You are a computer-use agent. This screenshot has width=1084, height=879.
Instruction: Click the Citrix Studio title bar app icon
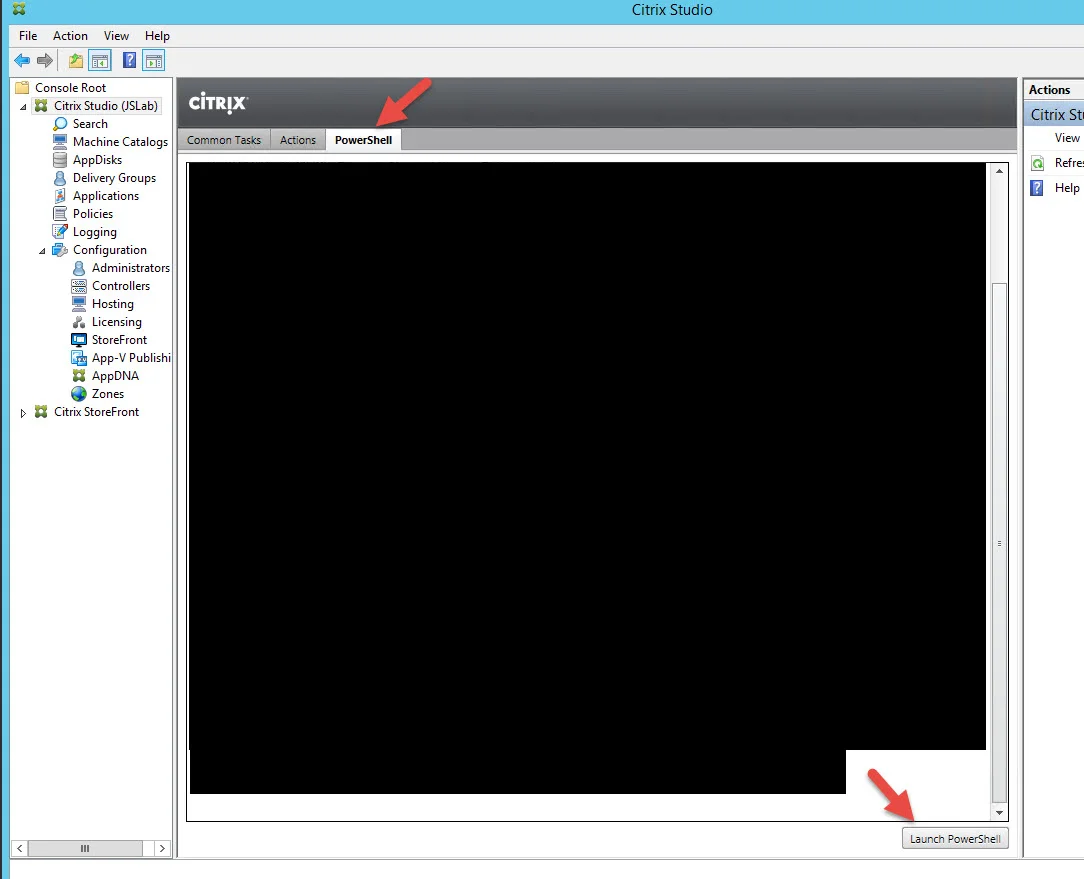pos(19,9)
